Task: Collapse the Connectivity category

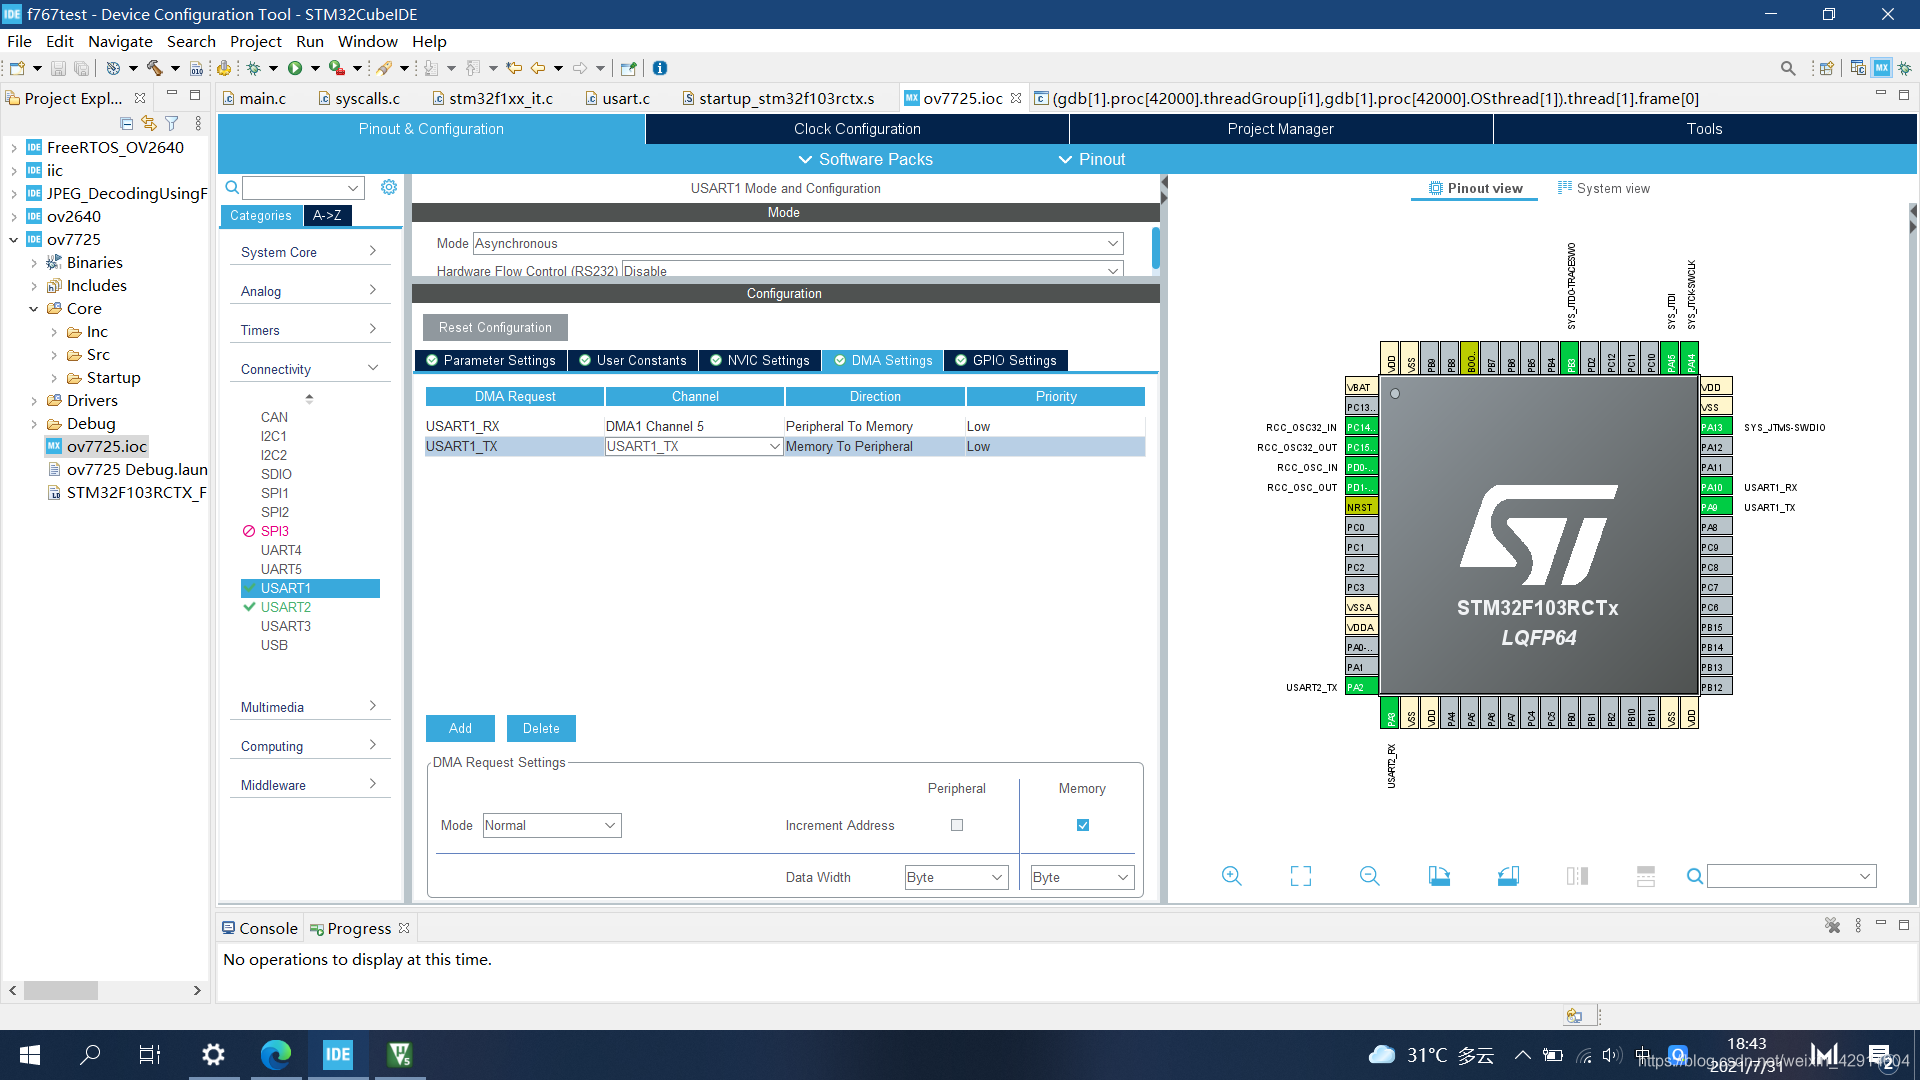Action: [x=308, y=369]
